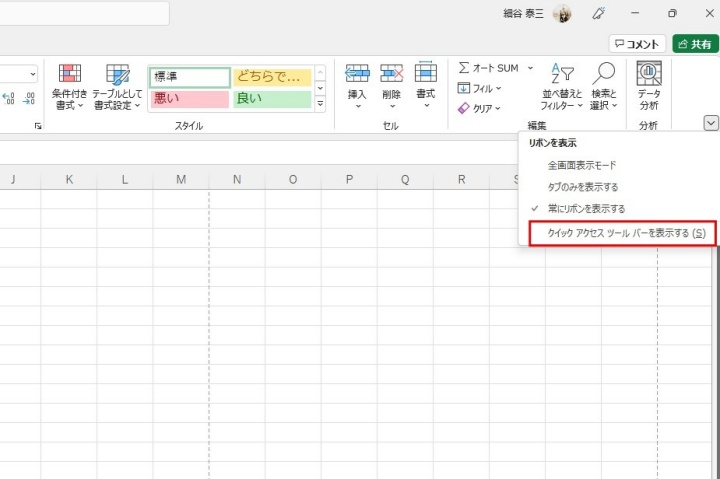Click the Delete cells (削除) icon
Screen dimensions: 720x479
392,73
